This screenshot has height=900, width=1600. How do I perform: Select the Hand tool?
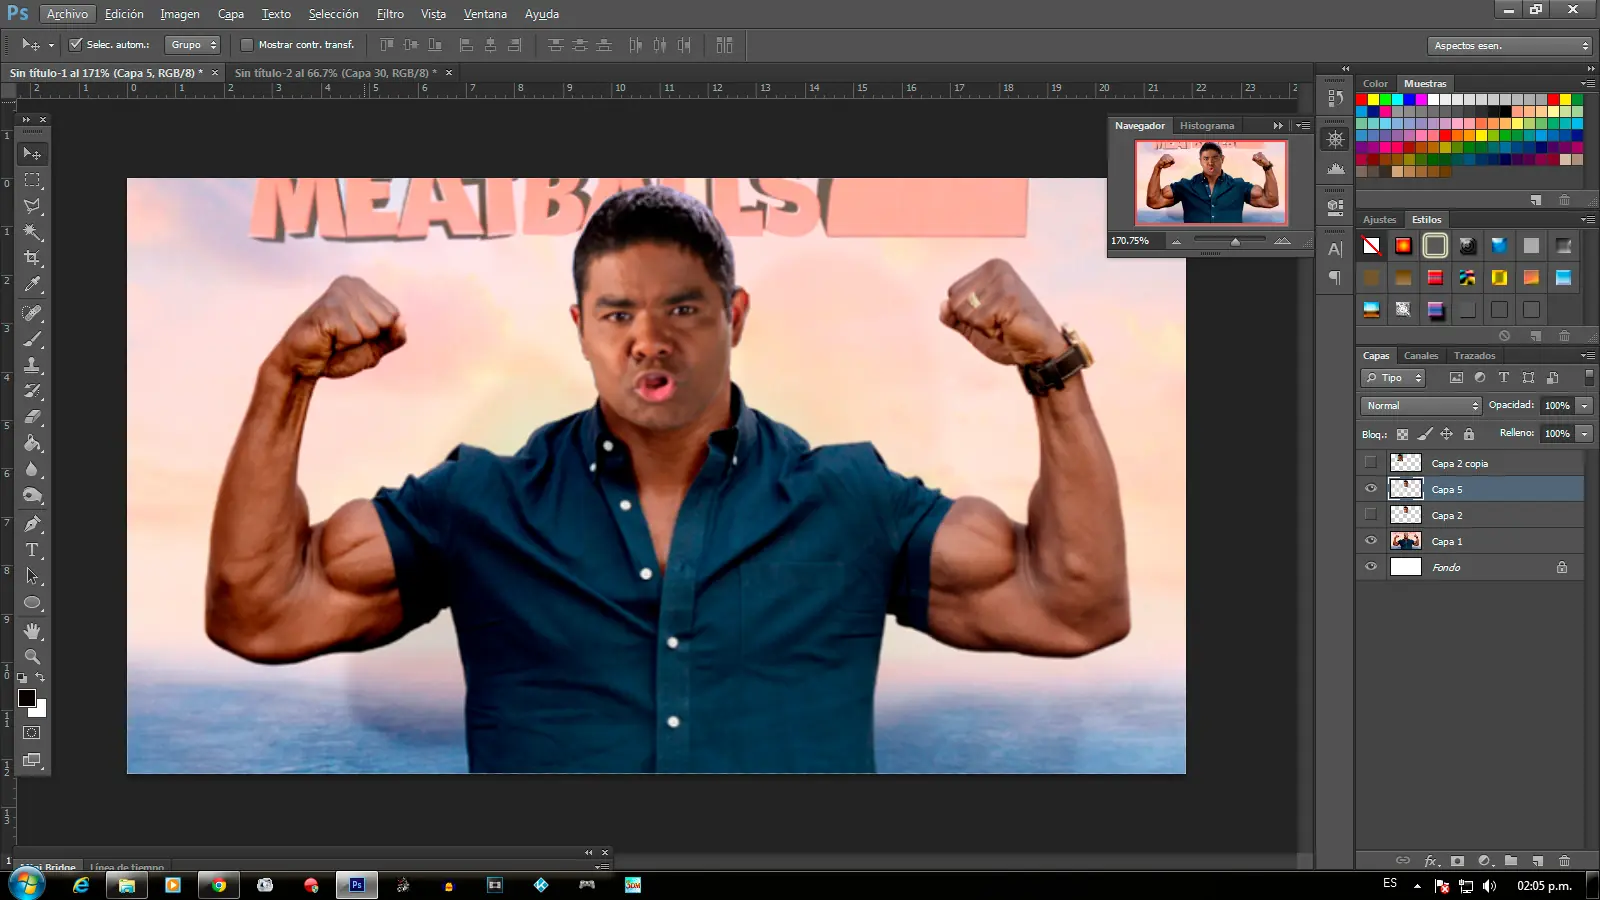32,631
